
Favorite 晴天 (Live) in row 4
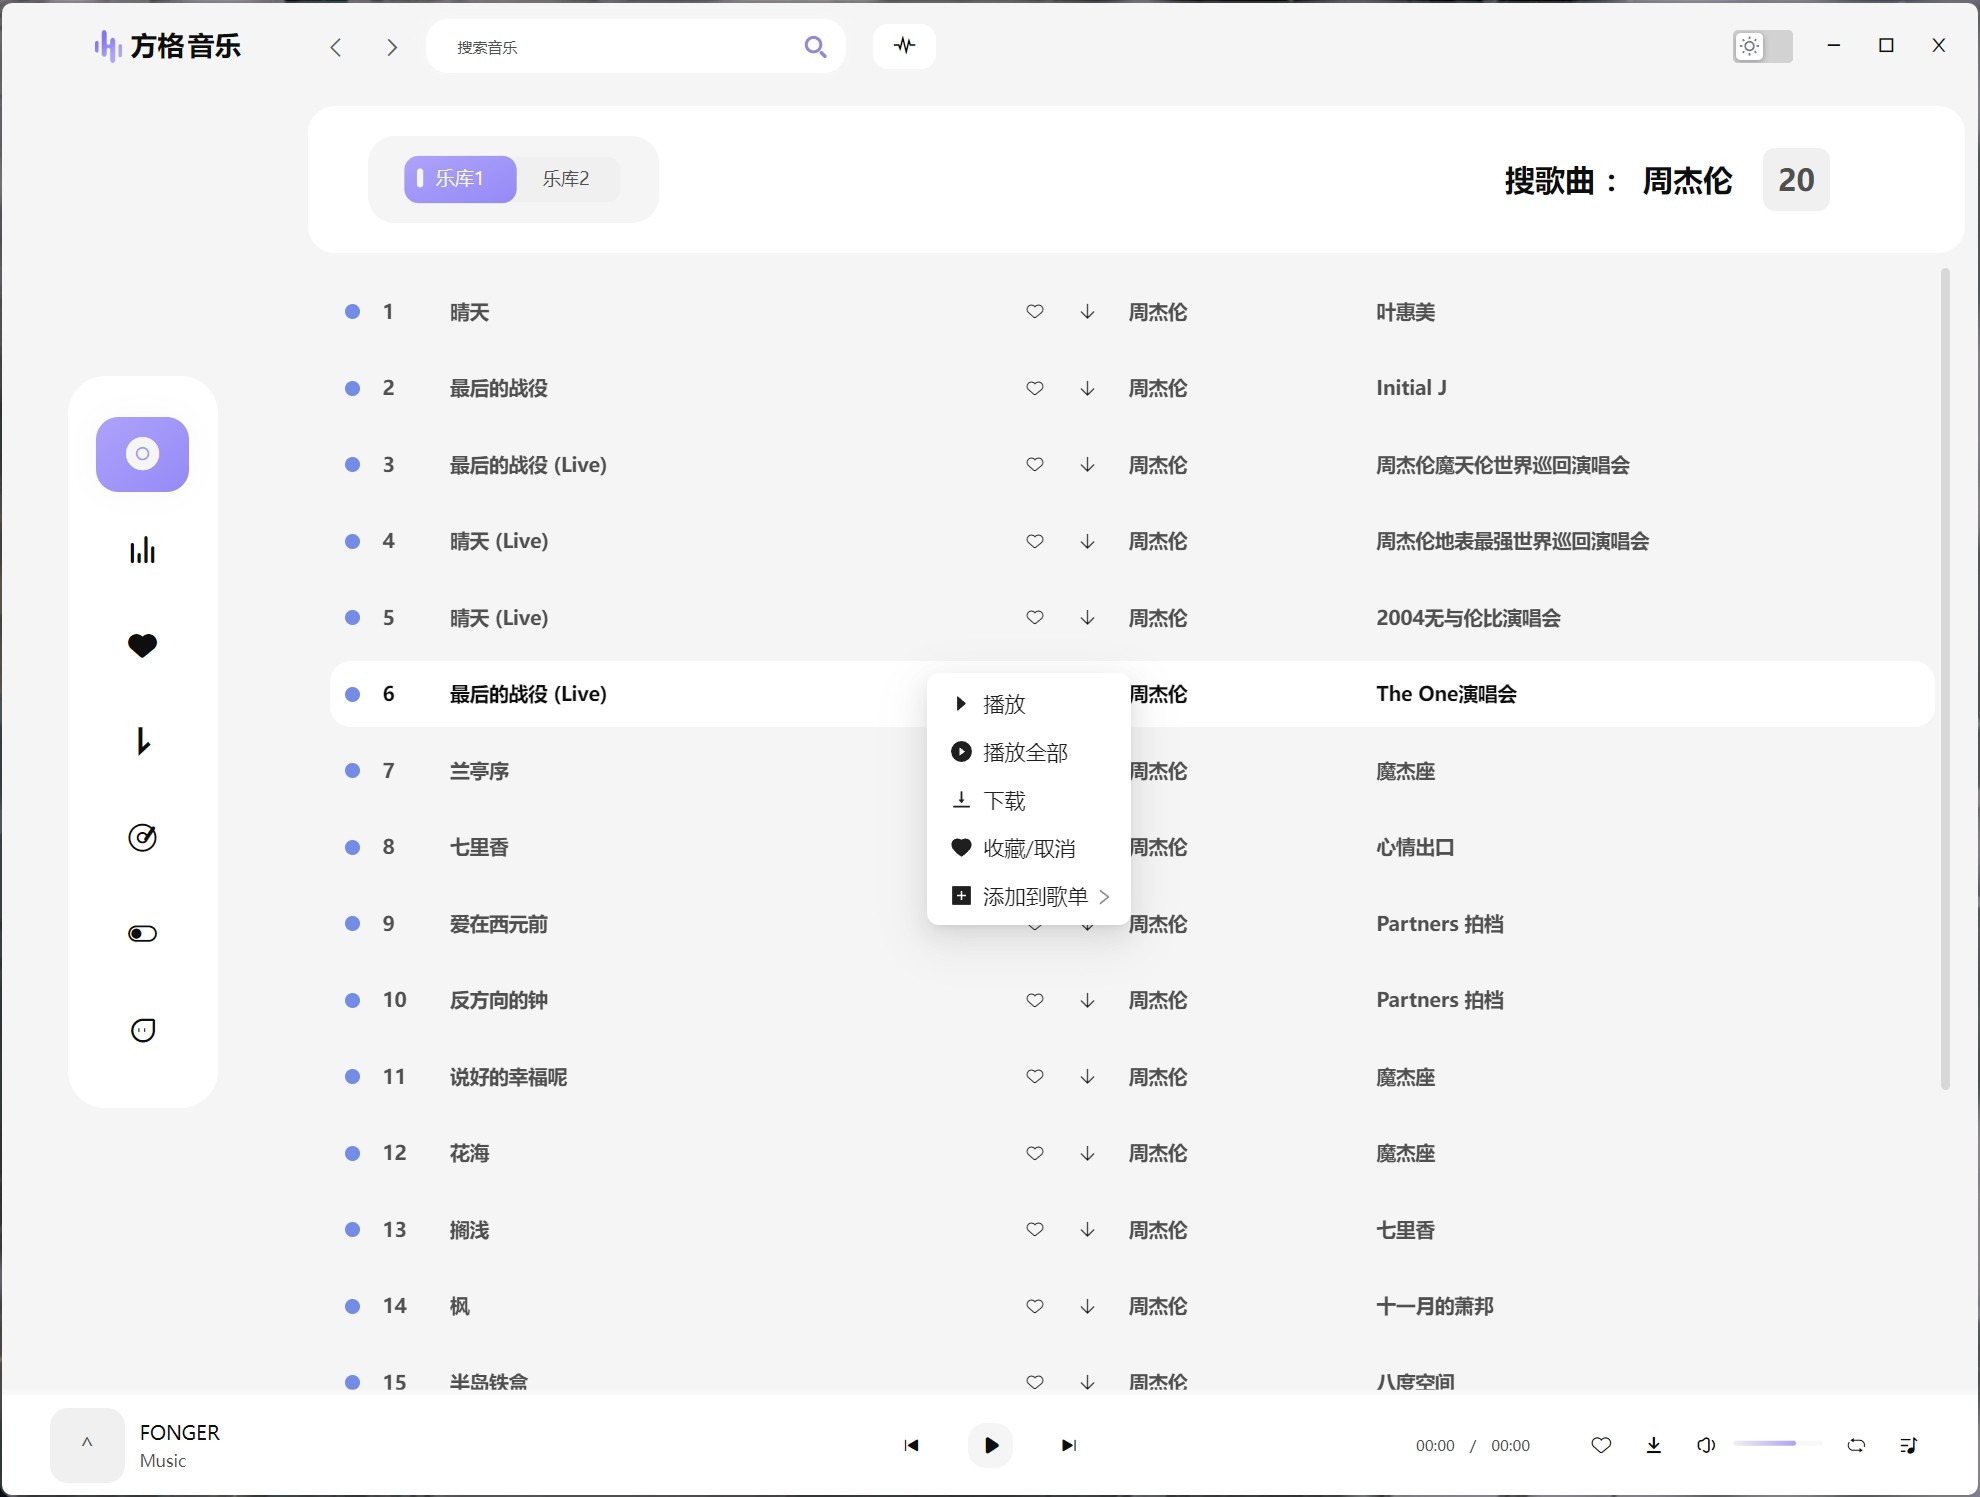(1035, 541)
